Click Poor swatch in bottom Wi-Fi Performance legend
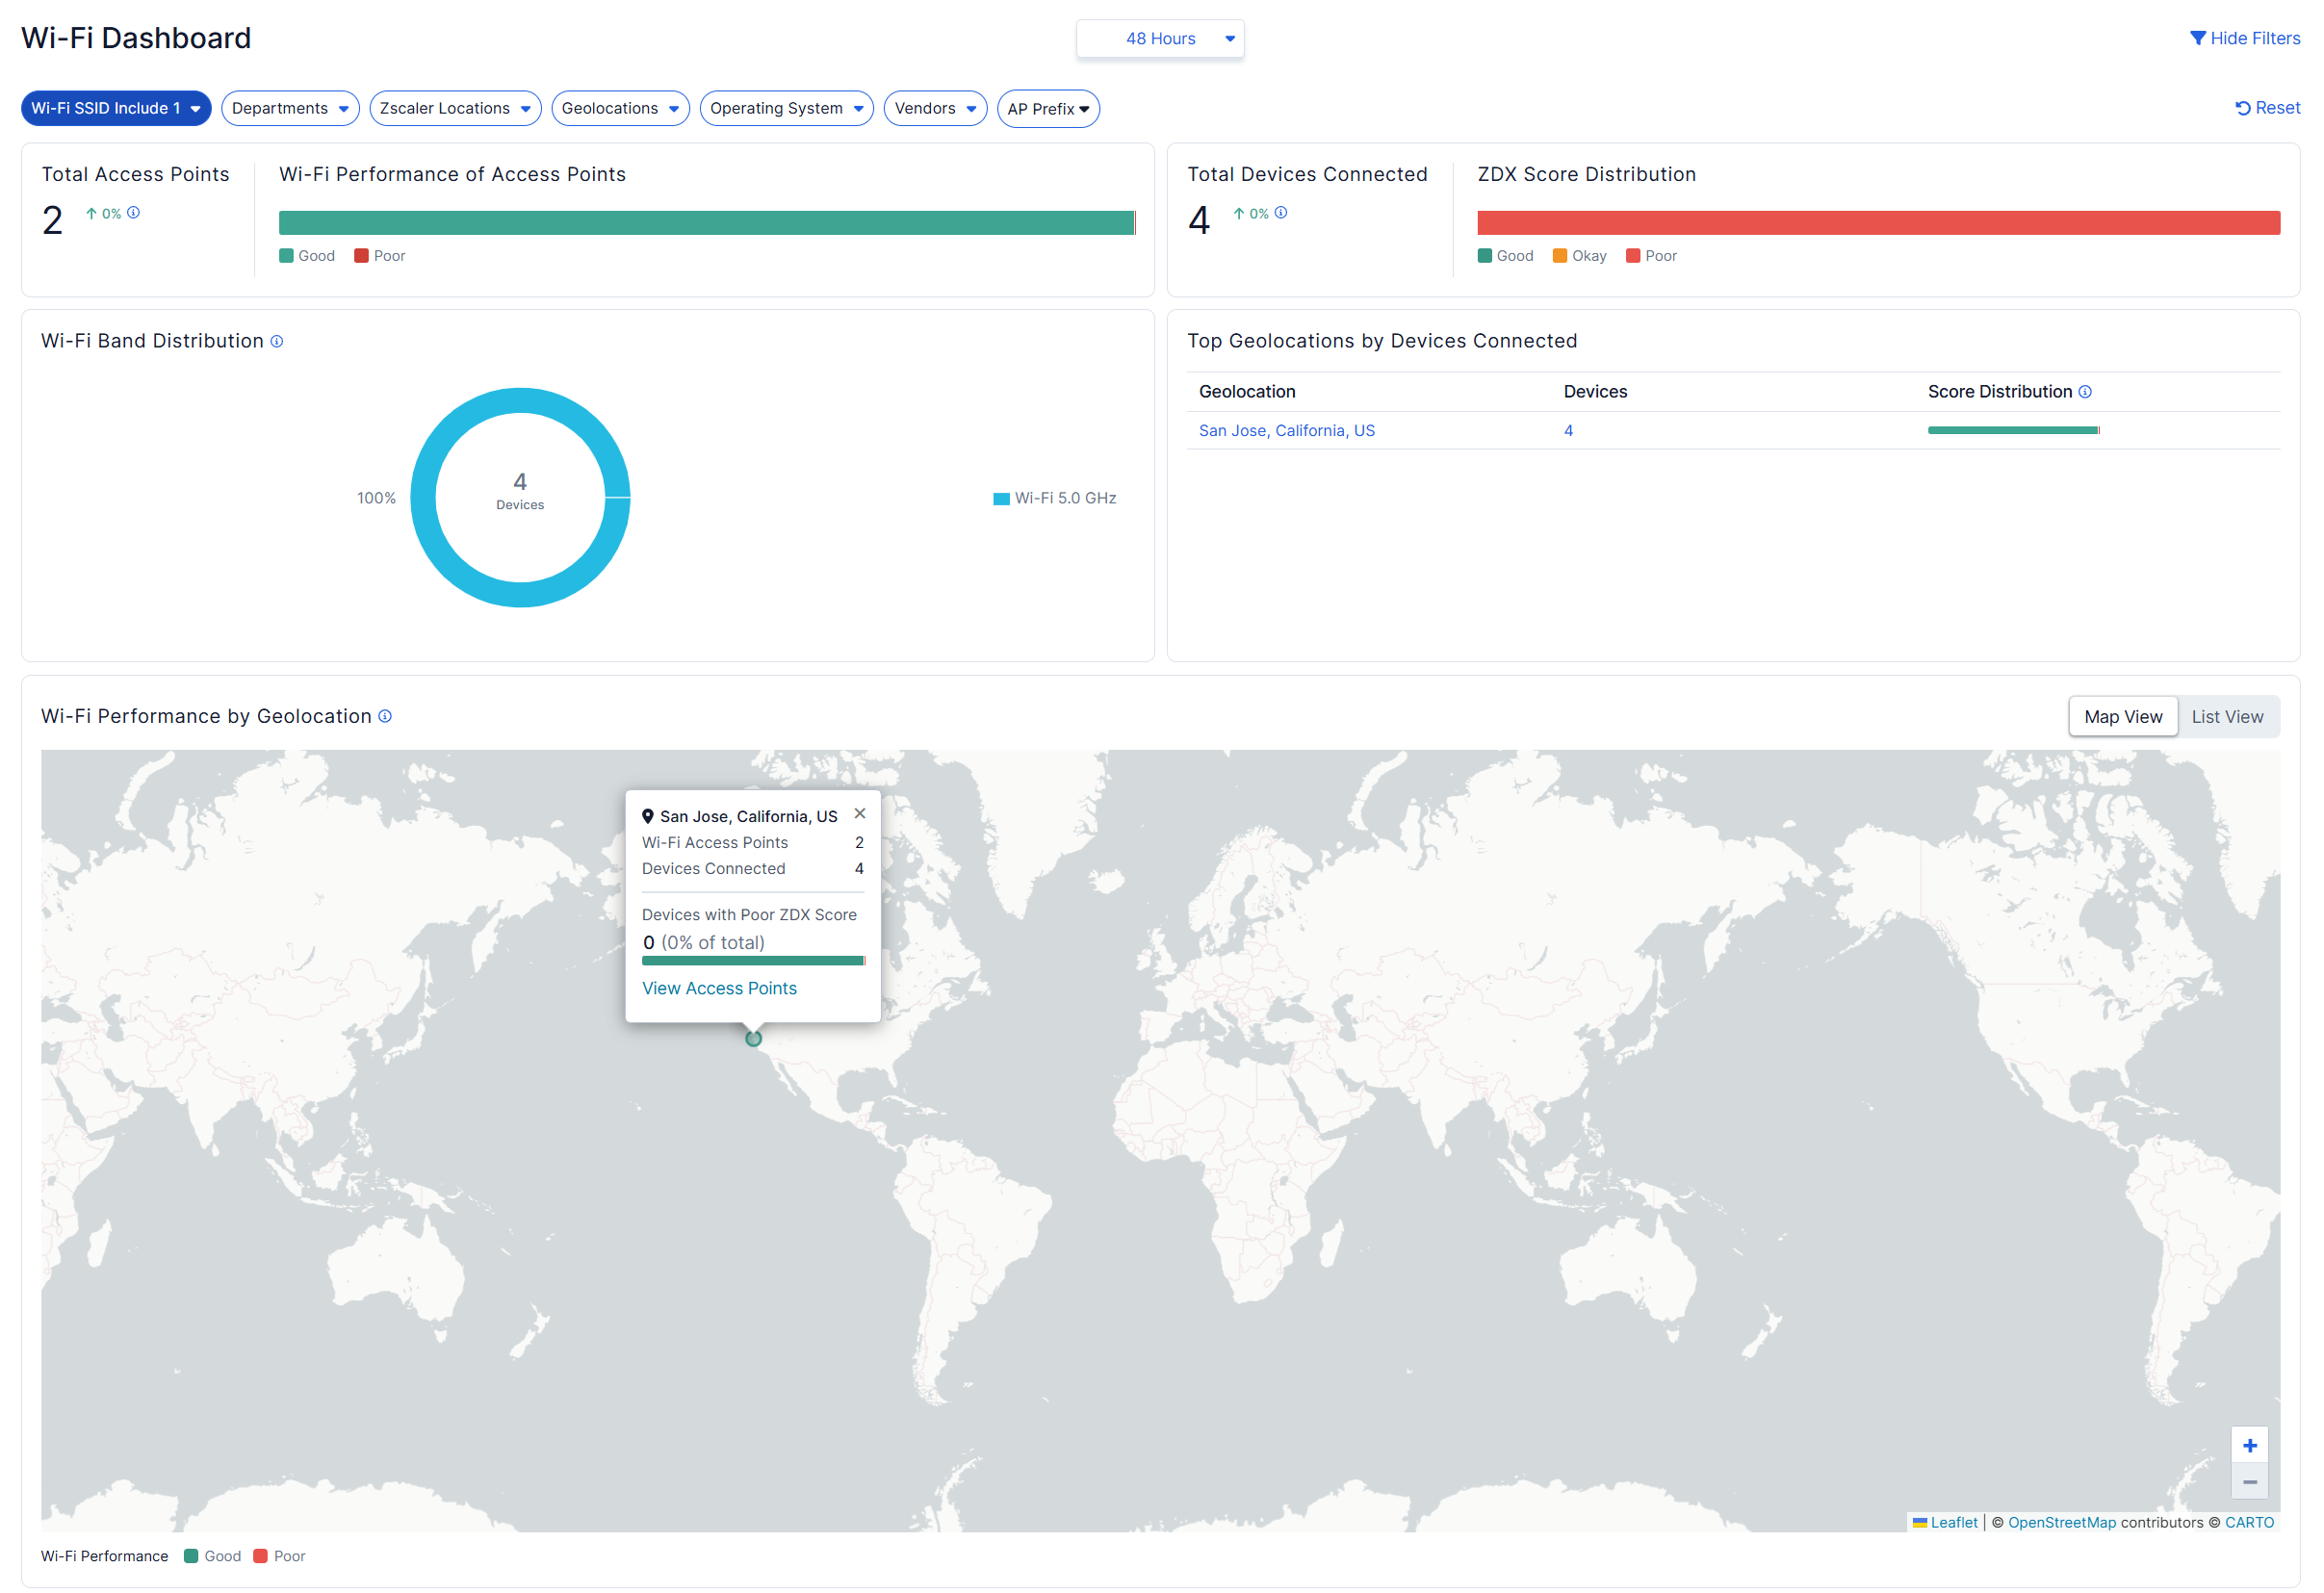This screenshot has width=2324, height=1593. point(260,1556)
